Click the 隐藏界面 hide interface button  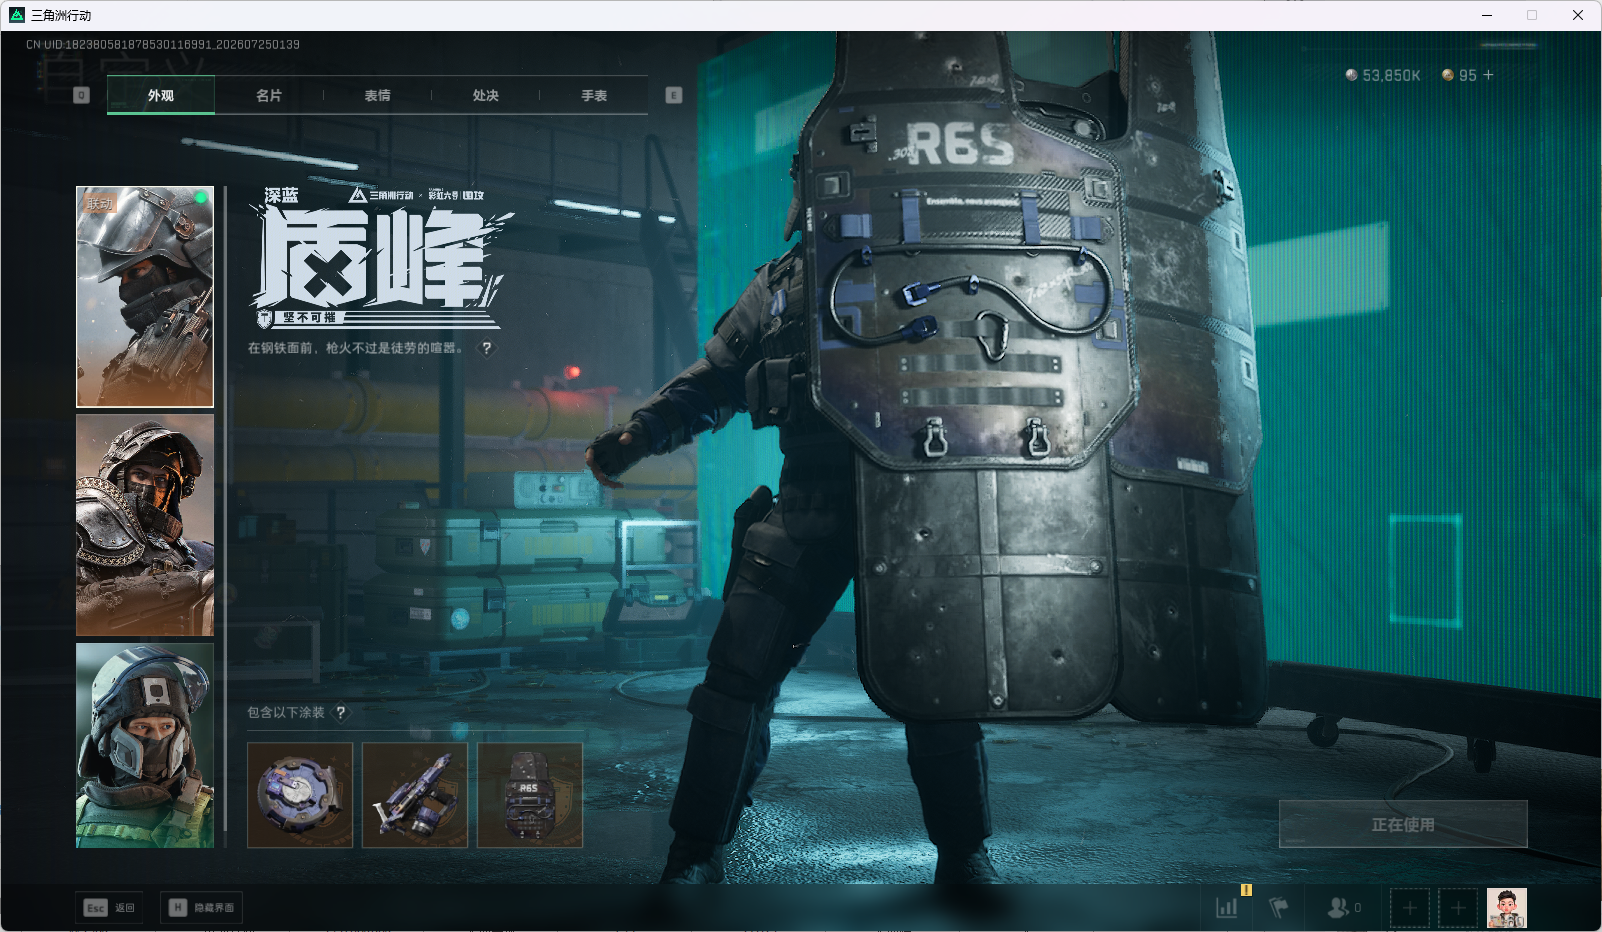click(201, 907)
